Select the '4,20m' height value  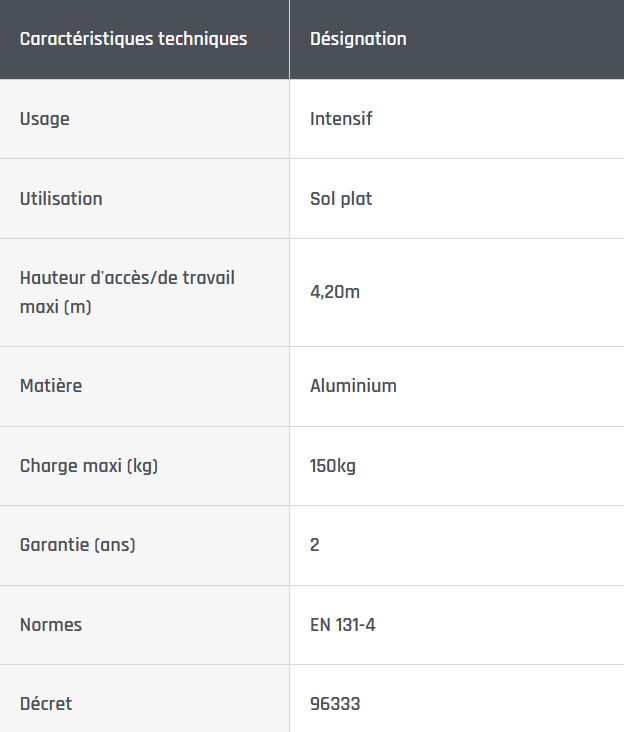click(335, 293)
